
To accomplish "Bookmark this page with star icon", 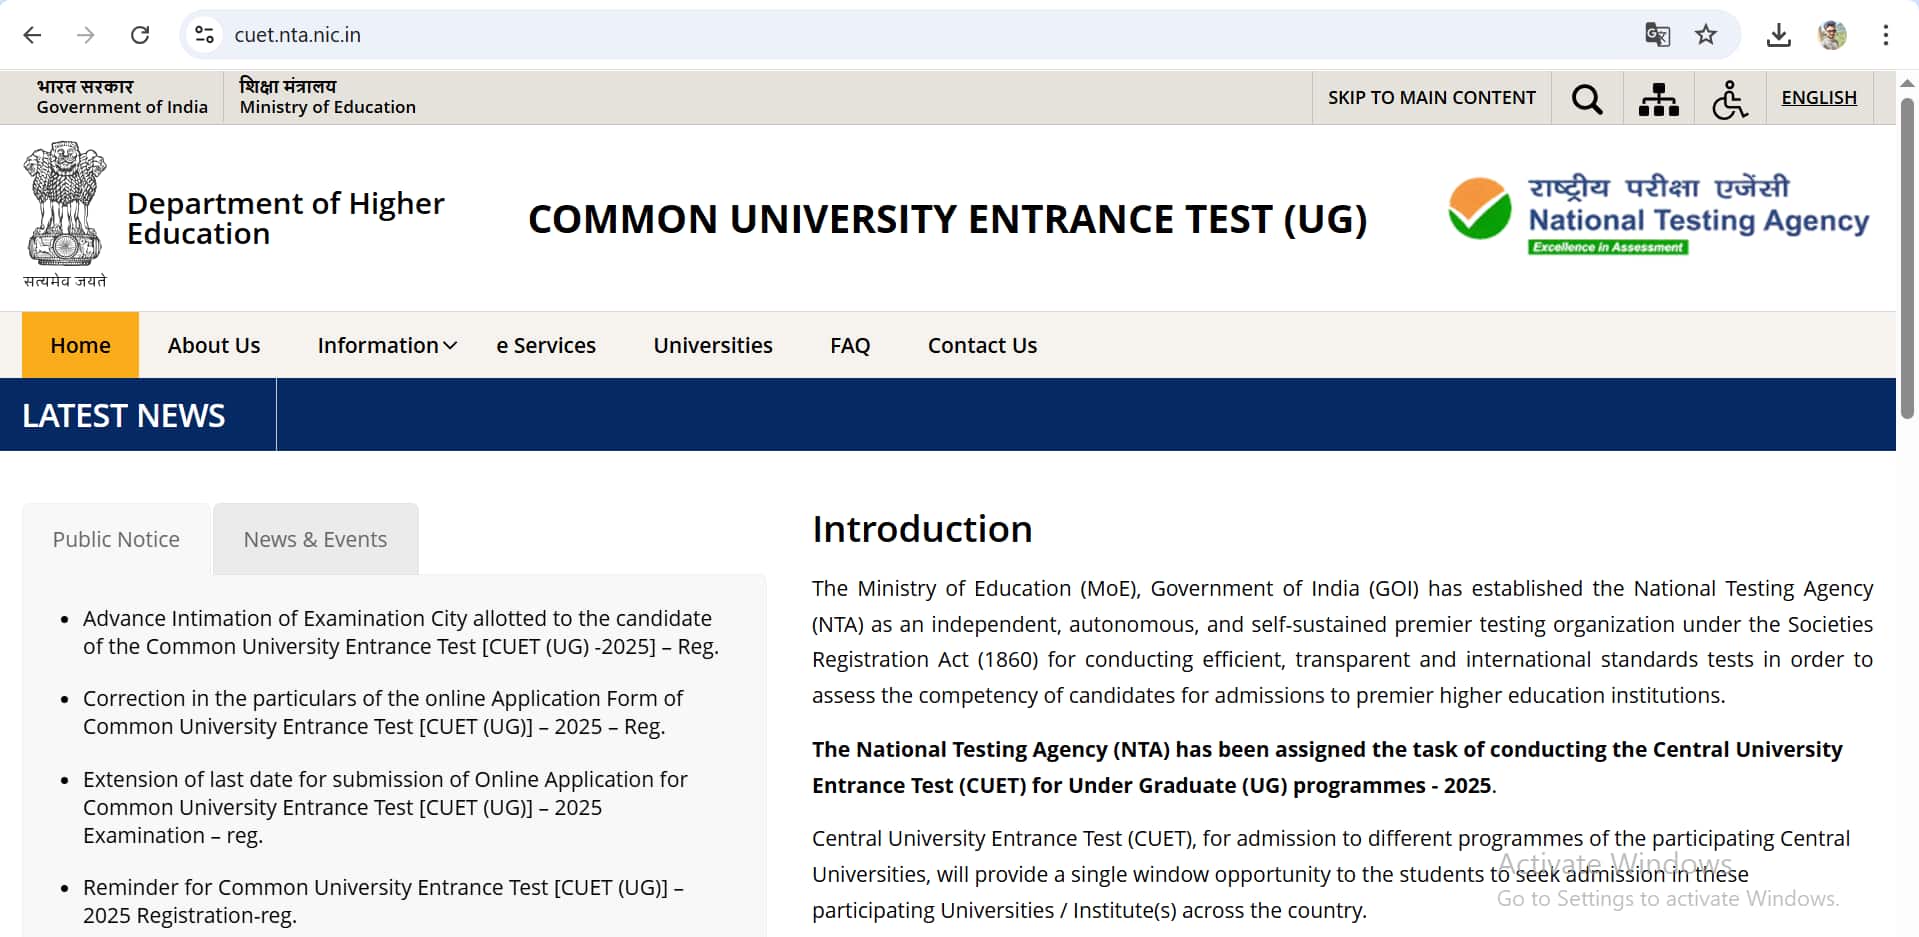I will (1706, 35).
